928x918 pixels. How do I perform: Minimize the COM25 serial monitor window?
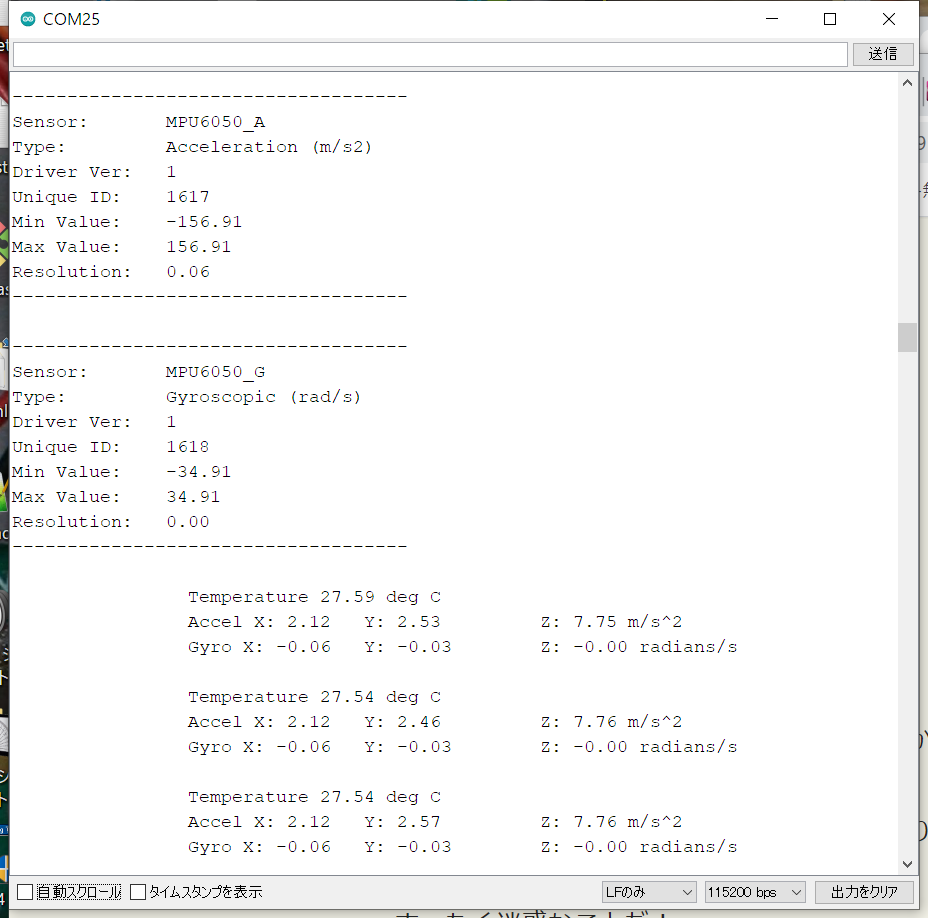(x=771, y=20)
